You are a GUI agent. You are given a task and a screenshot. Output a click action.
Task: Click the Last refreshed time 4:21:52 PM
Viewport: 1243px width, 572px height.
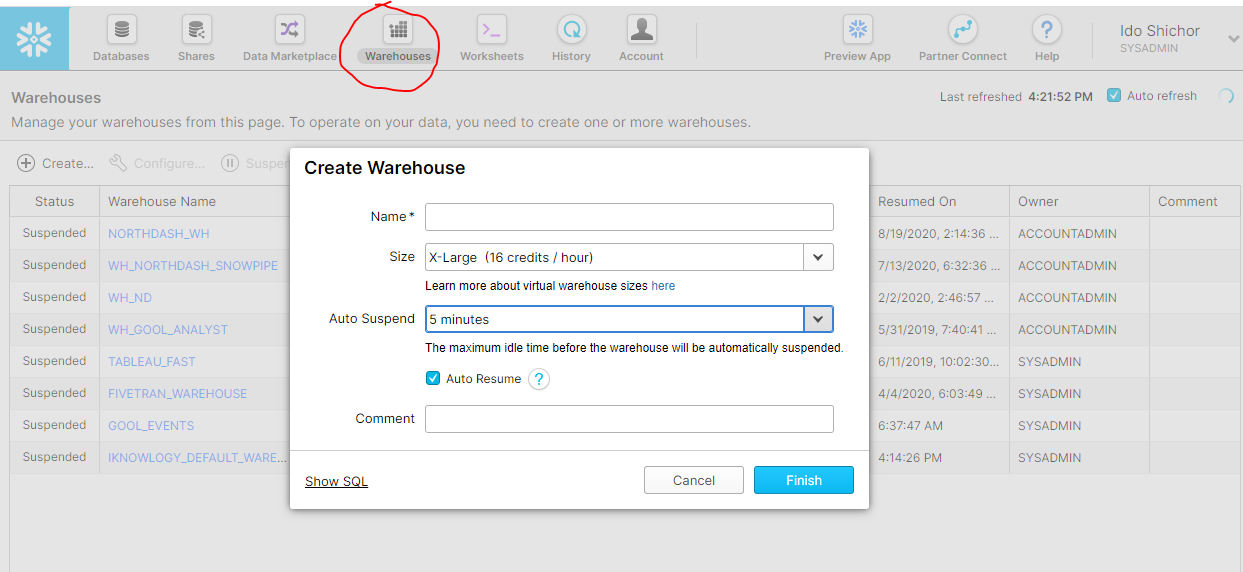tap(1060, 97)
